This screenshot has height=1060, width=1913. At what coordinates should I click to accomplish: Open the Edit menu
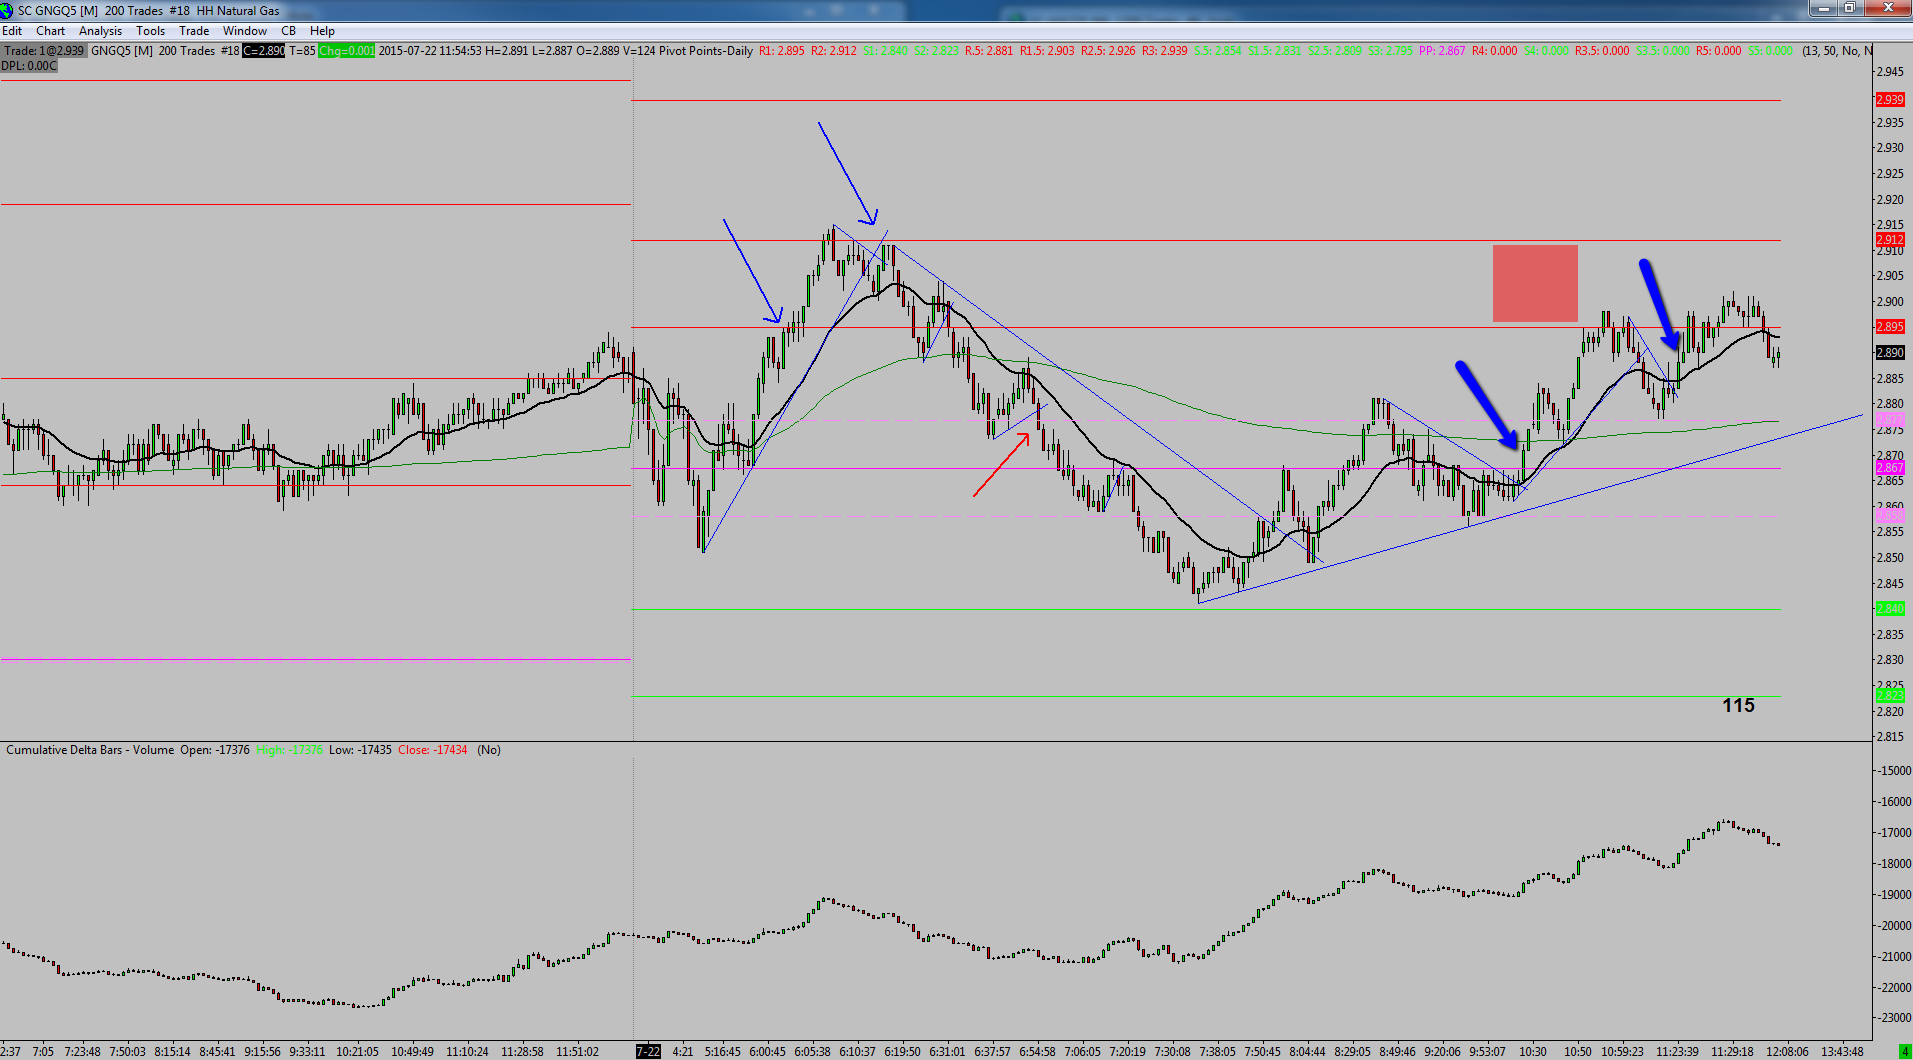(12, 31)
